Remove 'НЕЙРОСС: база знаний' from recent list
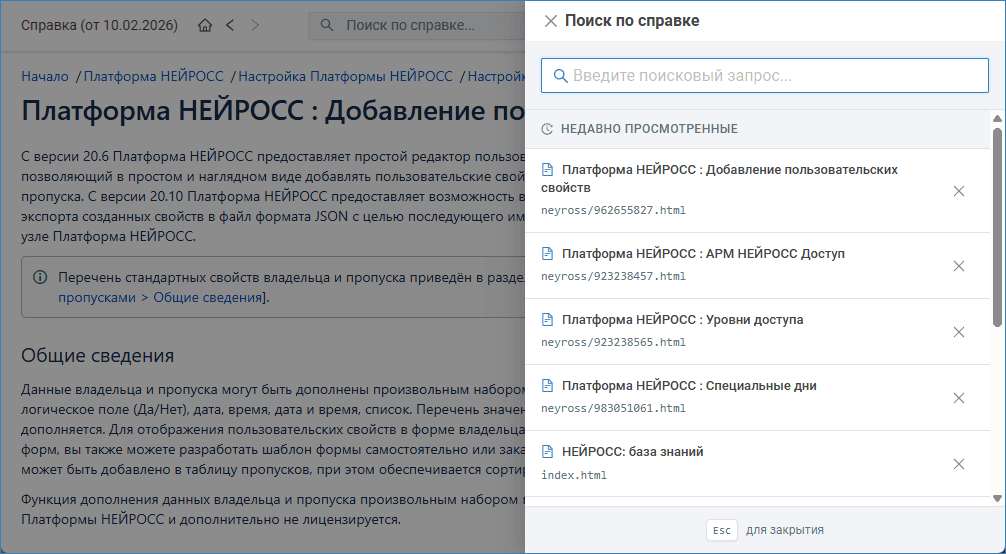This screenshot has width=1006, height=554. [958, 464]
